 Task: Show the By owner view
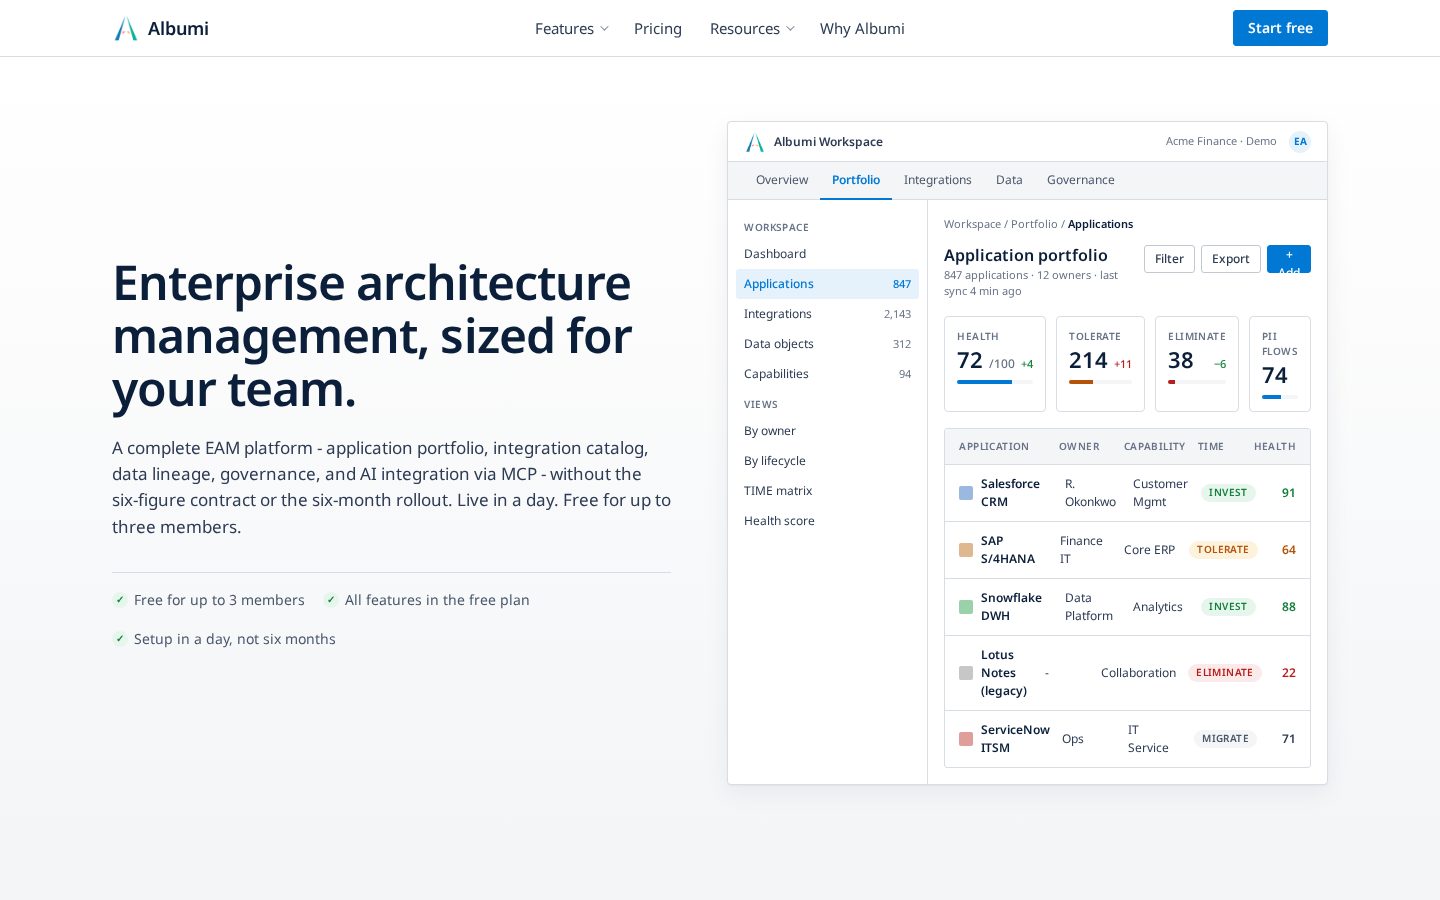pos(827,431)
